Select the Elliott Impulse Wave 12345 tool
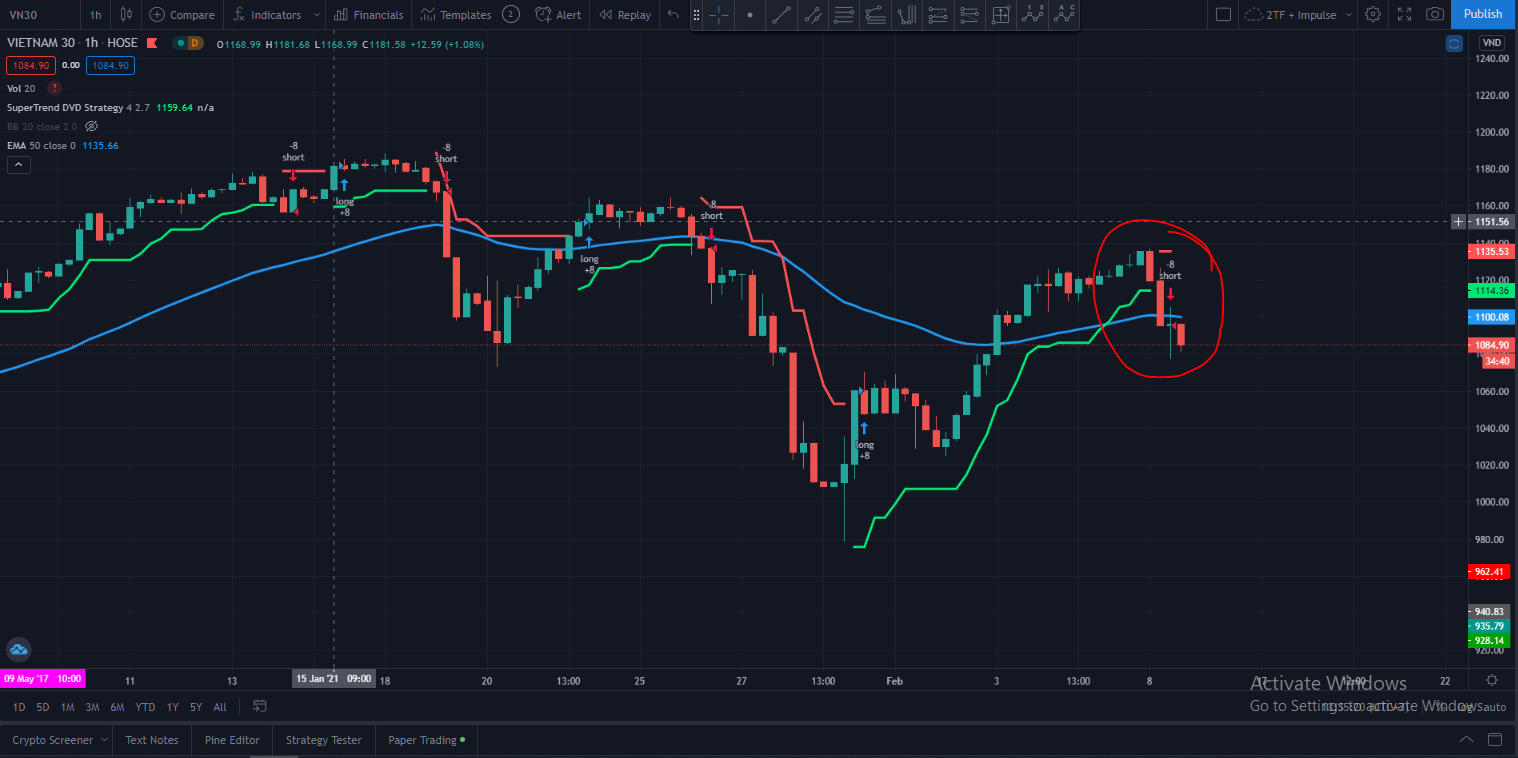 pyautogui.click(x=1033, y=15)
